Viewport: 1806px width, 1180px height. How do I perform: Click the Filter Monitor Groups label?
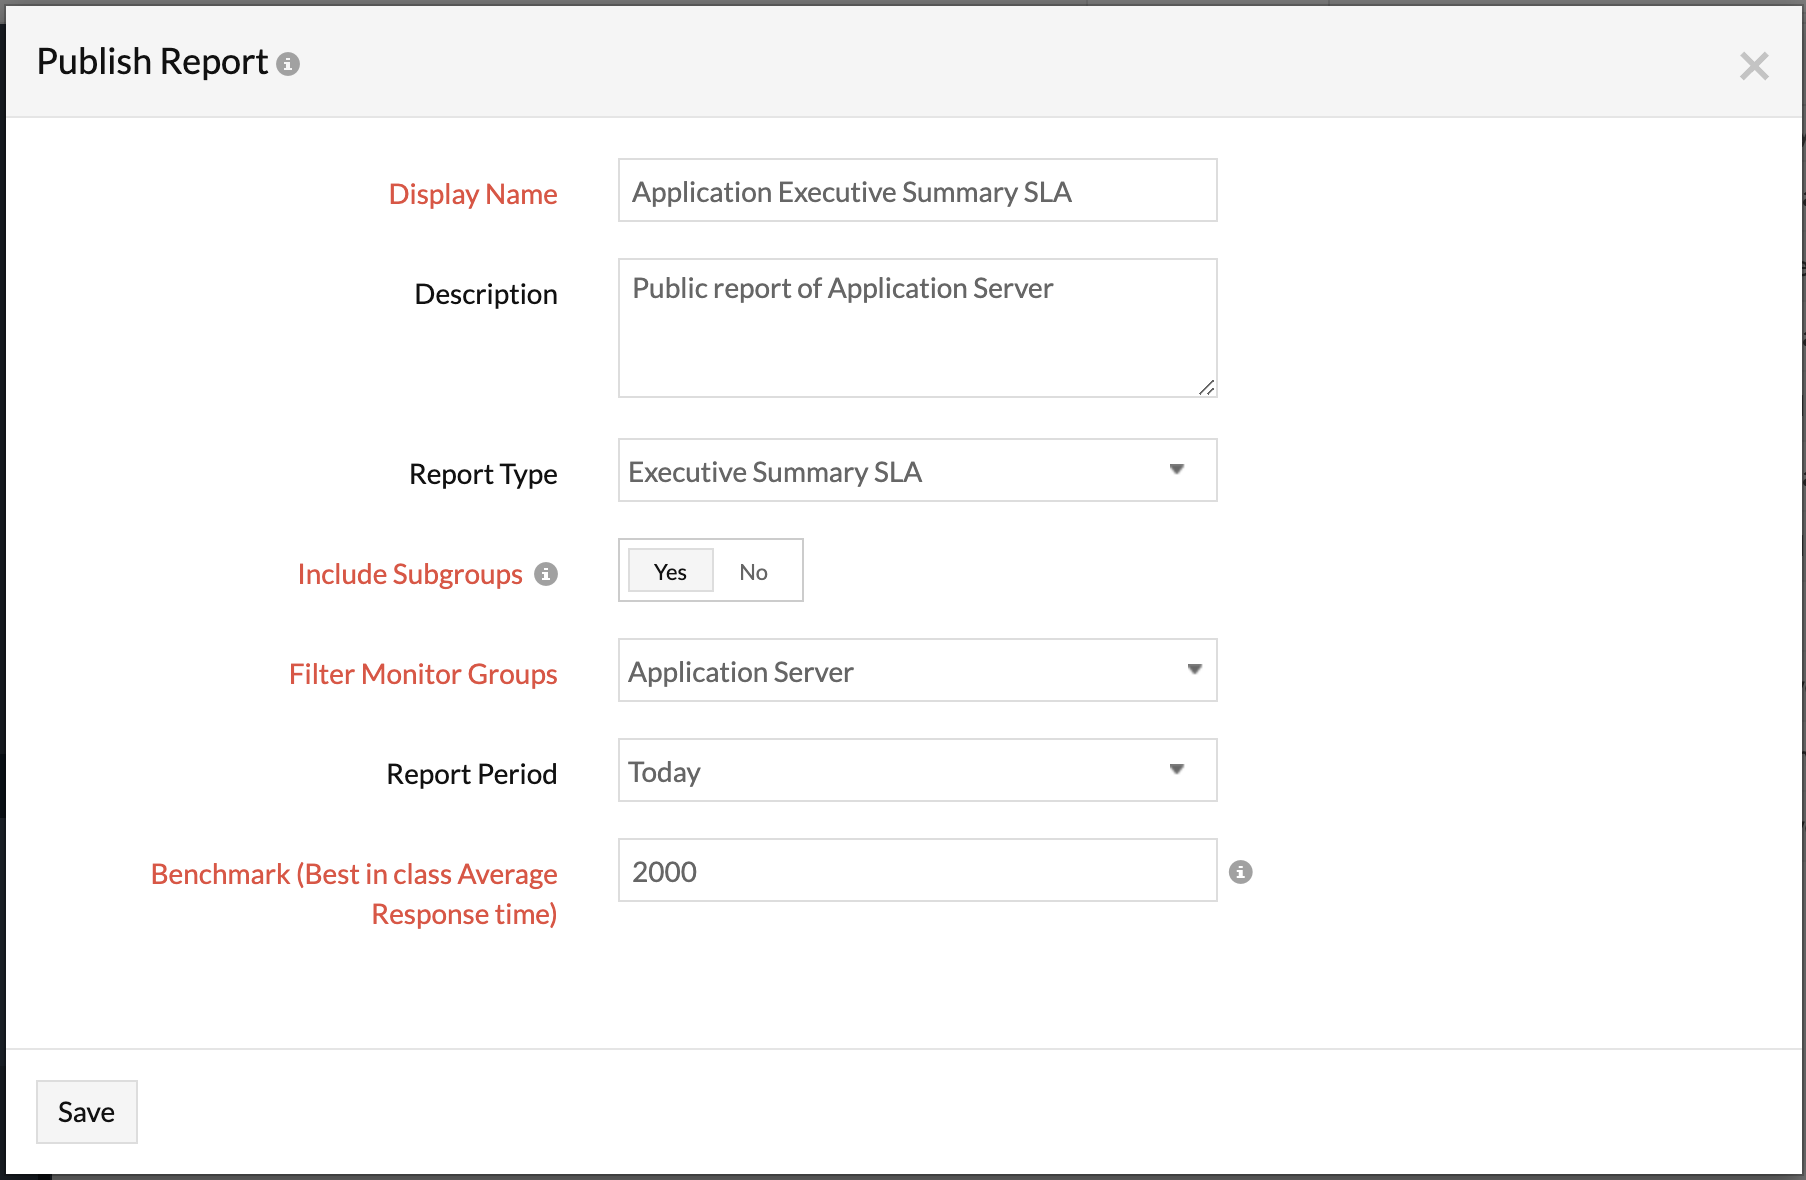coord(422,674)
